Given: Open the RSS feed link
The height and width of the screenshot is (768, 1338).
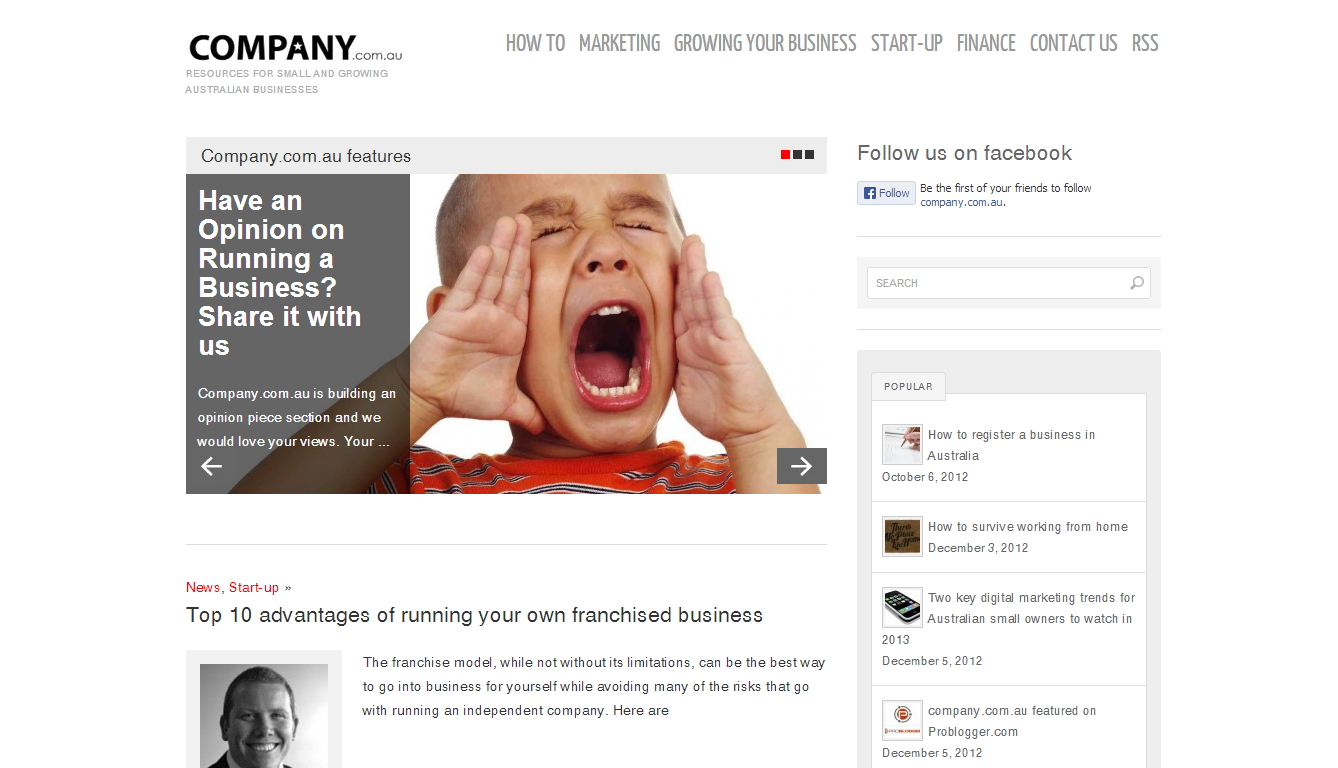Looking at the screenshot, I should pos(1145,43).
